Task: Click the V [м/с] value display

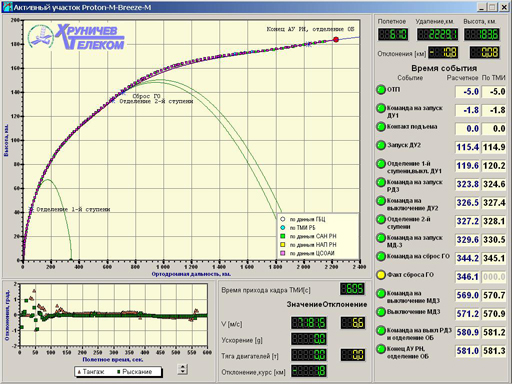Action: pos(309,323)
